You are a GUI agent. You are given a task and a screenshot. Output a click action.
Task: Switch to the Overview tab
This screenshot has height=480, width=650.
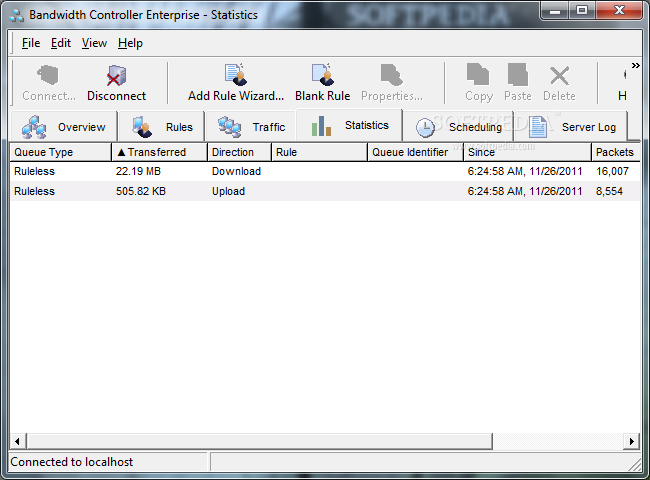[x=64, y=126]
